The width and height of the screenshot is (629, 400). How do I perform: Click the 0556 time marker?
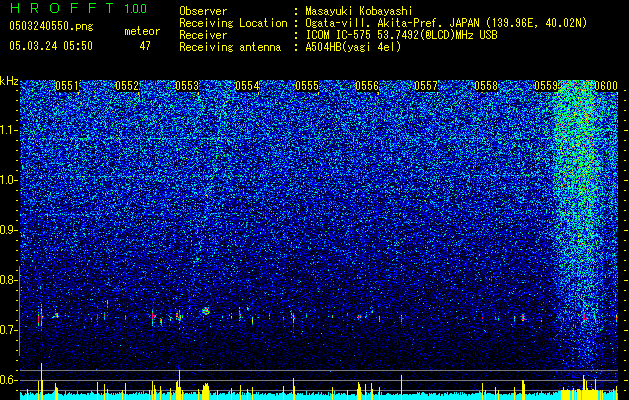[x=367, y=86]
